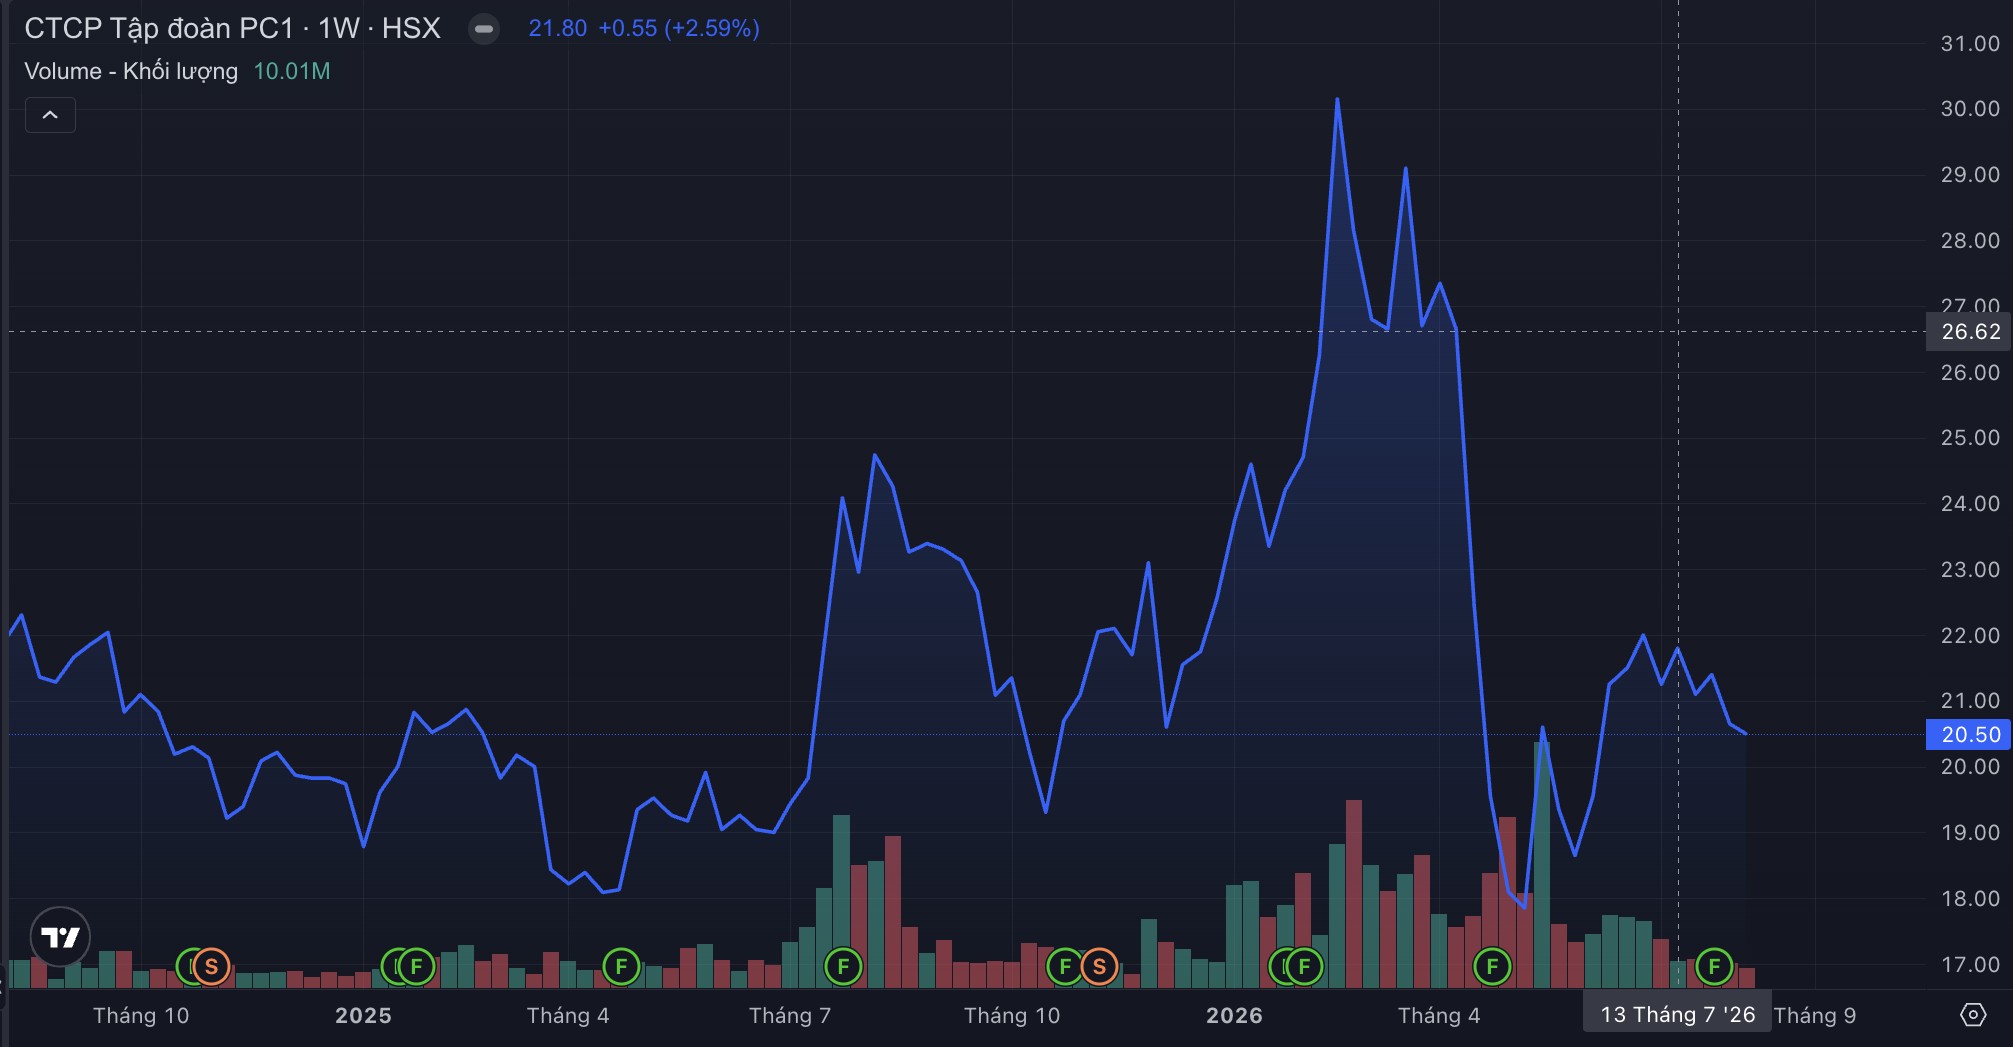Click the 31.00 price scale label
Viewport: 2013px width, 1047px height.
click(1970, 44)
